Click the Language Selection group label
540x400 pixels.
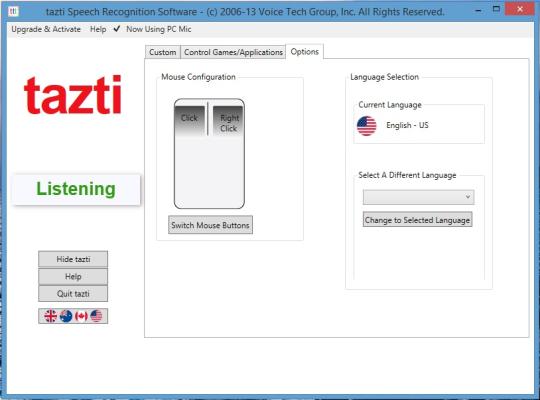click(x=384, y=77)
